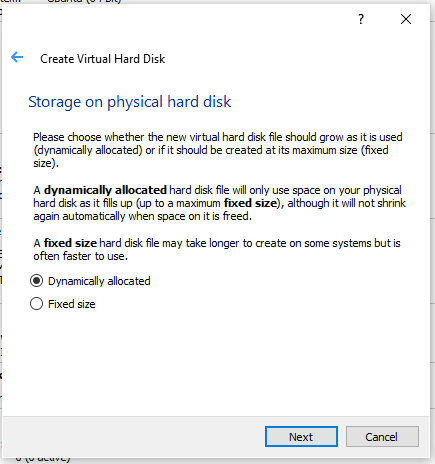Click bold "fixed size" in the faster-to-use paragraph

pyautogui.click(x=70, y=243)
